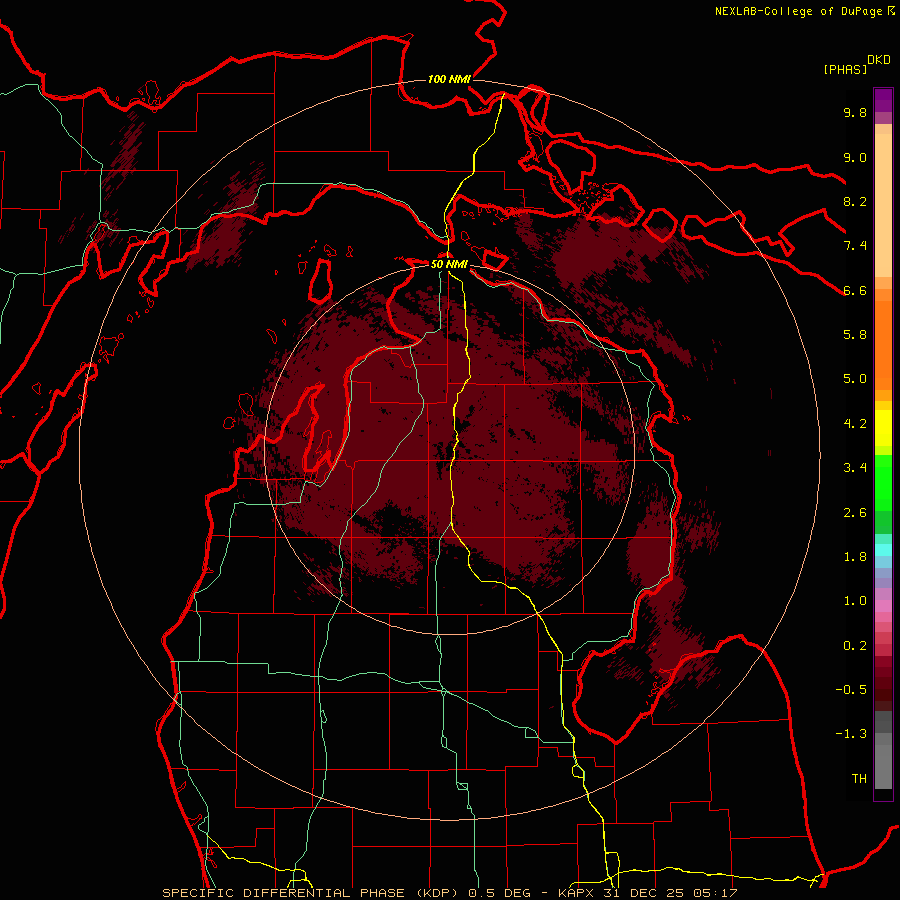Click the 9.8 value on color scale
900x900 pixels.
coord(855,112)
